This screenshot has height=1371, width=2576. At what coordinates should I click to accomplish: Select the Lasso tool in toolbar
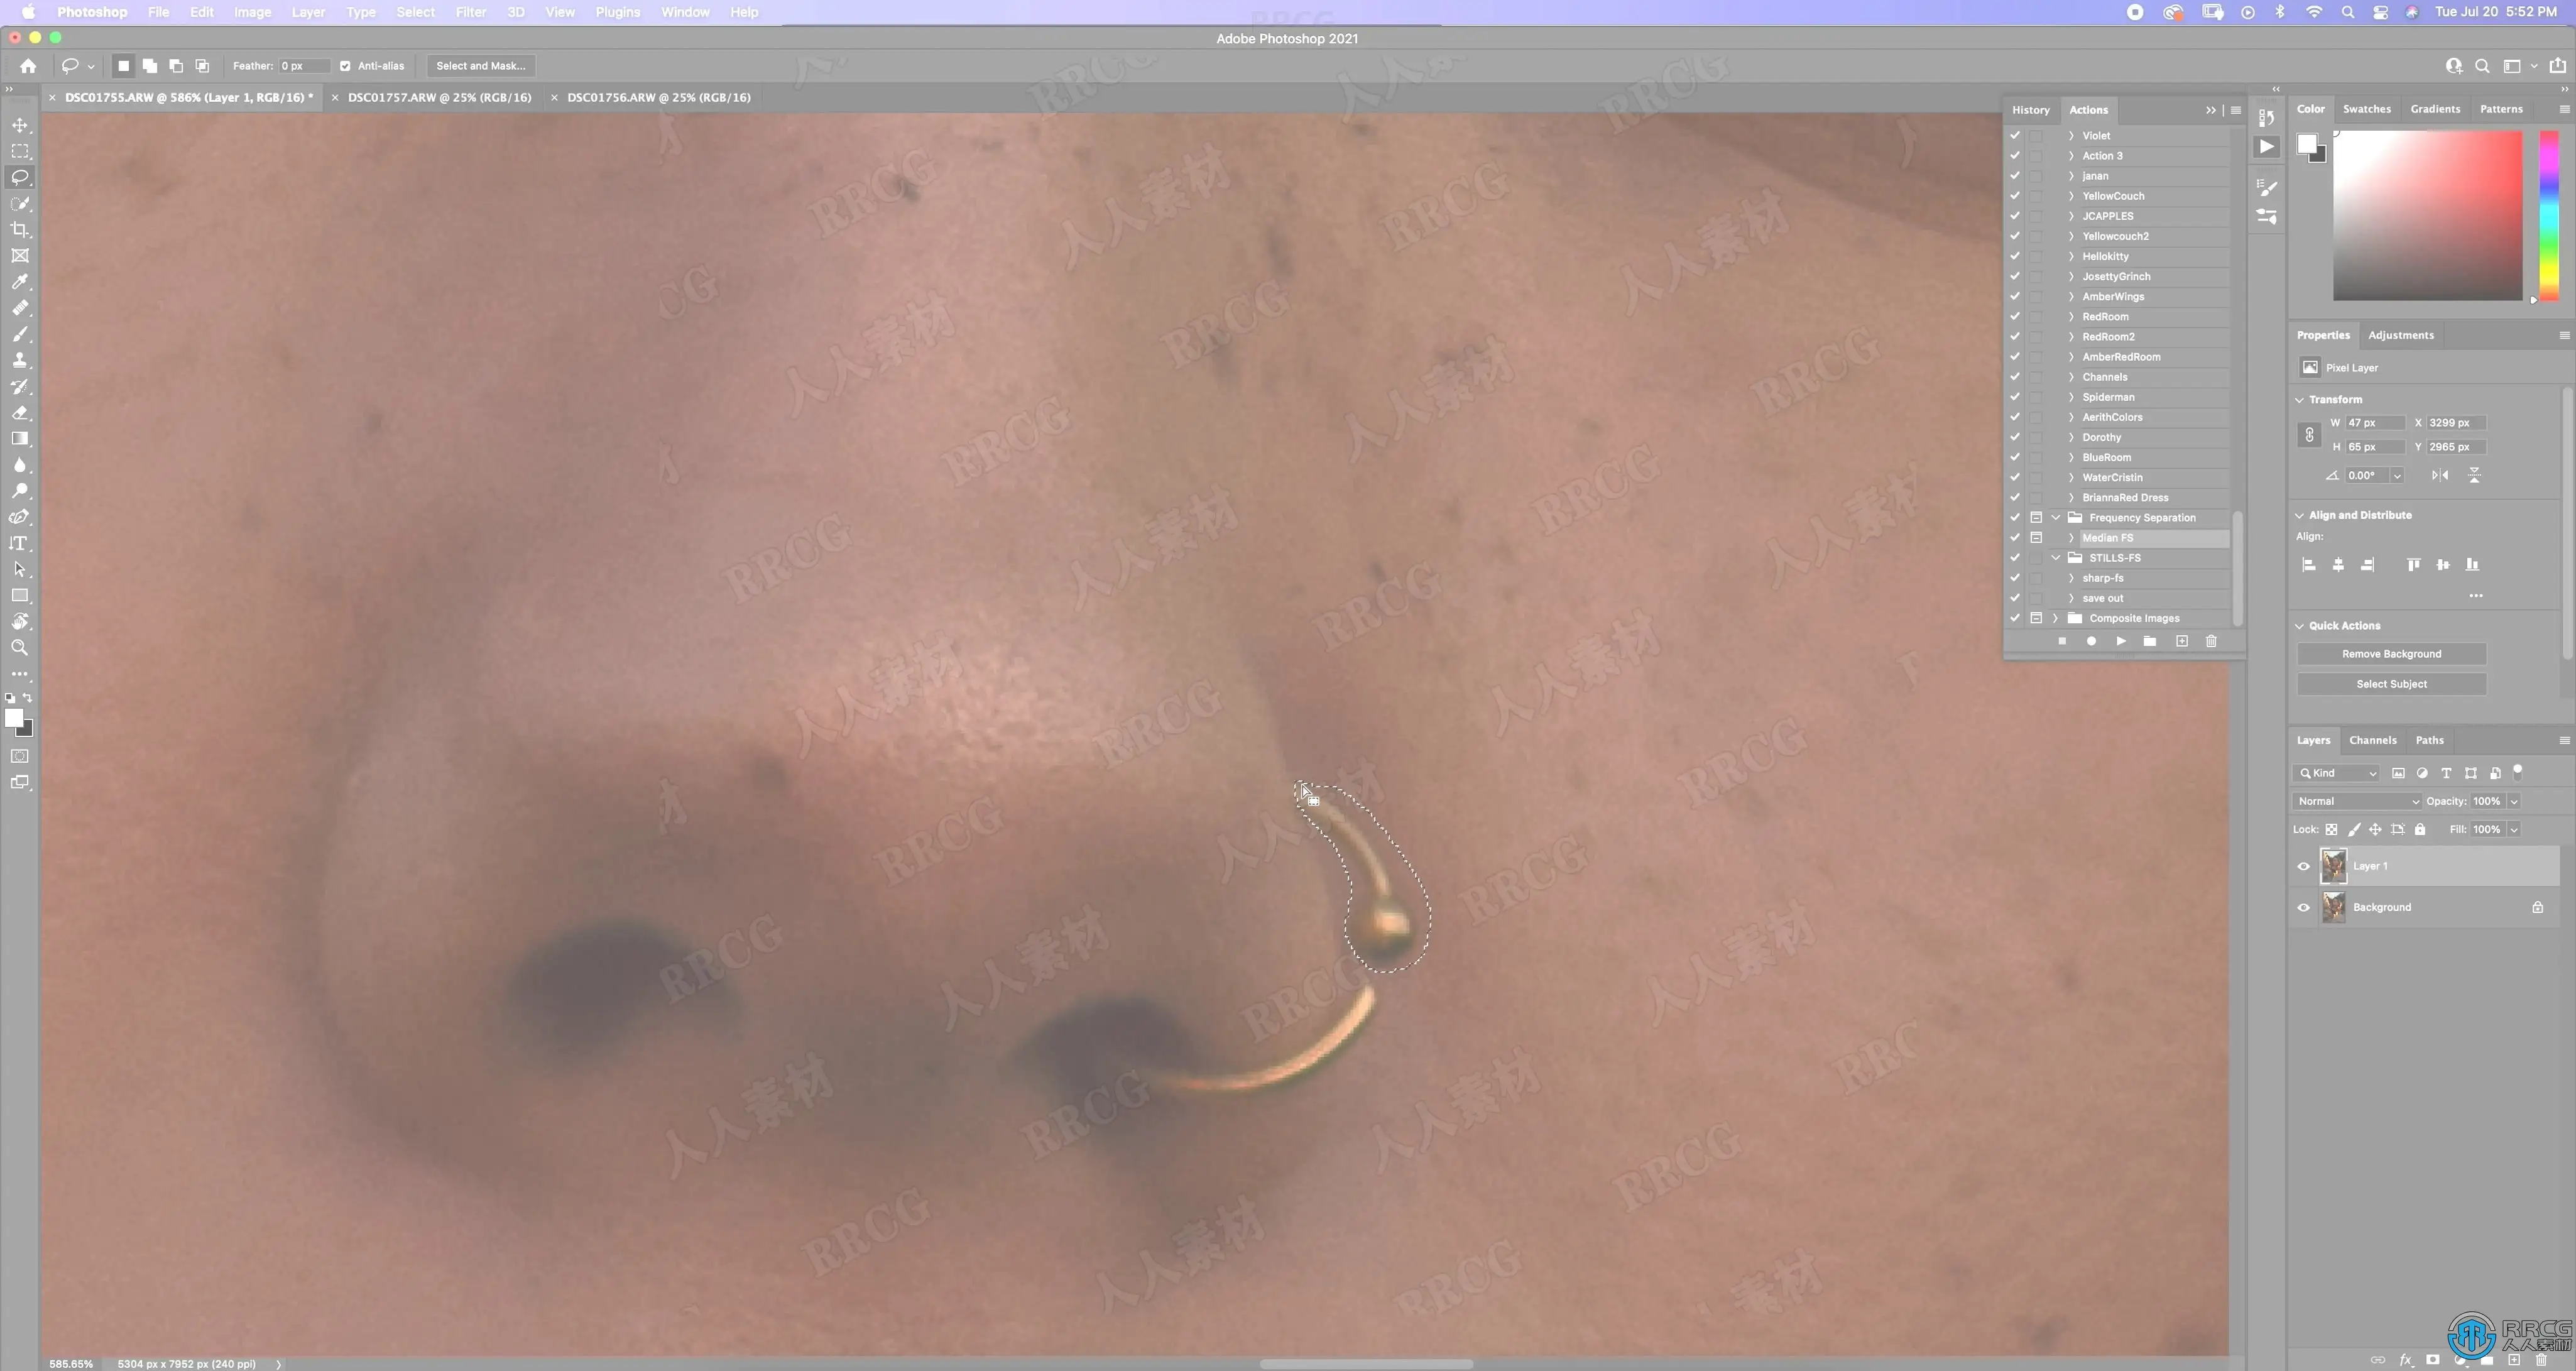coord(20,178)
